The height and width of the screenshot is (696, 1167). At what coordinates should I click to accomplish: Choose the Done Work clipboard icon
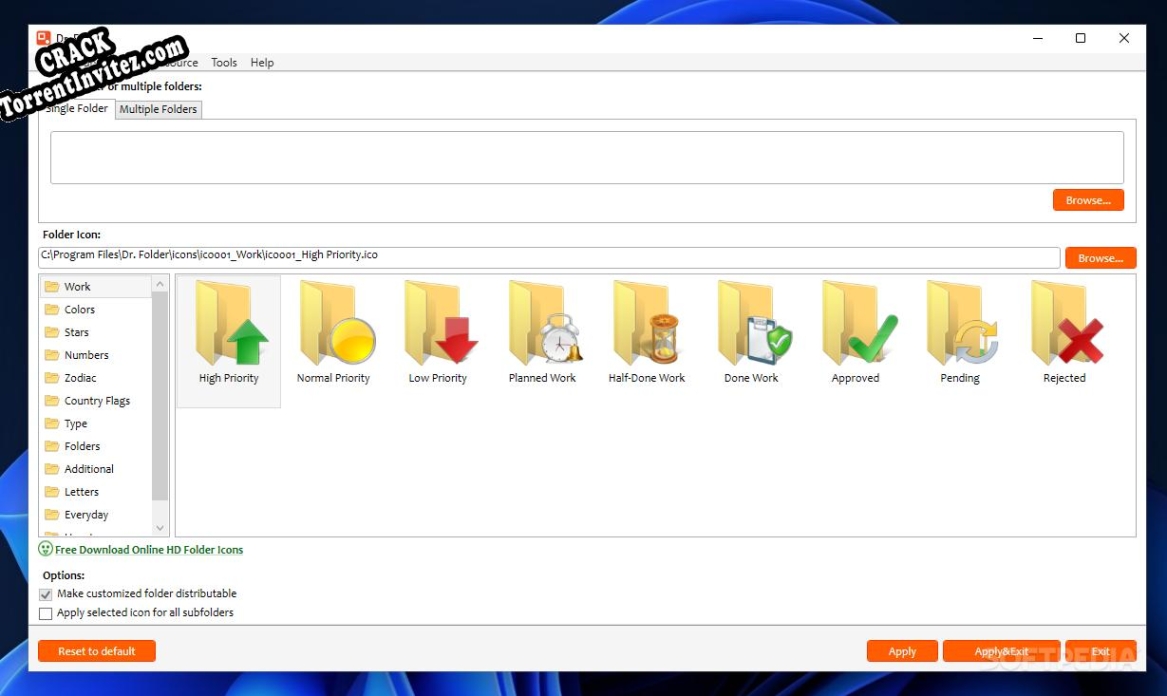click(x=751, y=330)
